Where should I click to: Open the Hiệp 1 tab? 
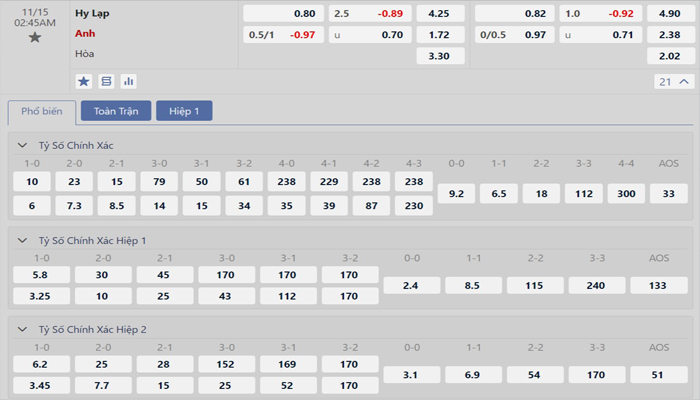click(184, 111)
